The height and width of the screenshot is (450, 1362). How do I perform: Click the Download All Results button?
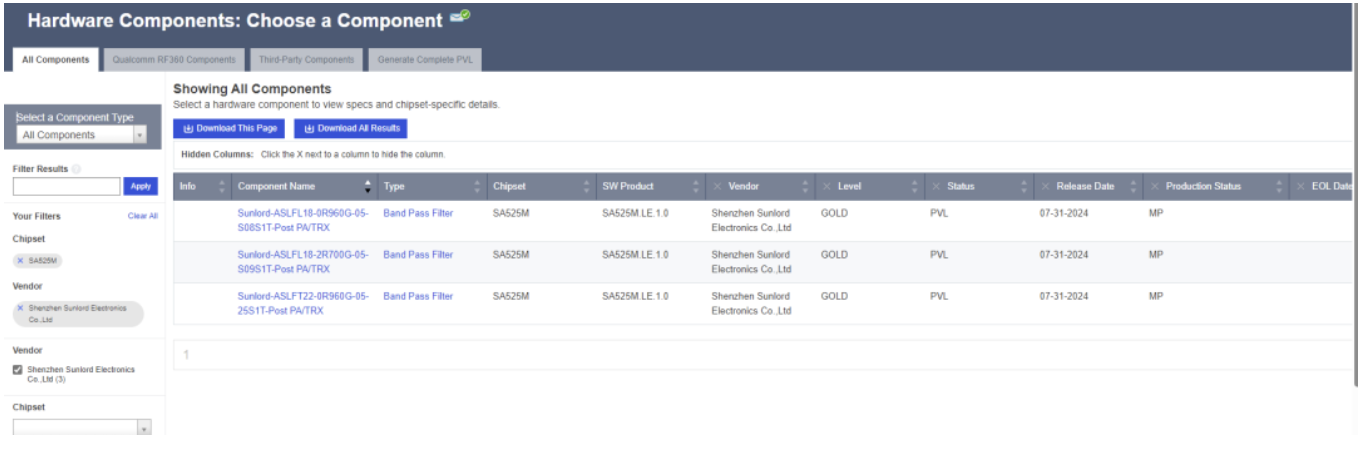[x=351, y=129]
